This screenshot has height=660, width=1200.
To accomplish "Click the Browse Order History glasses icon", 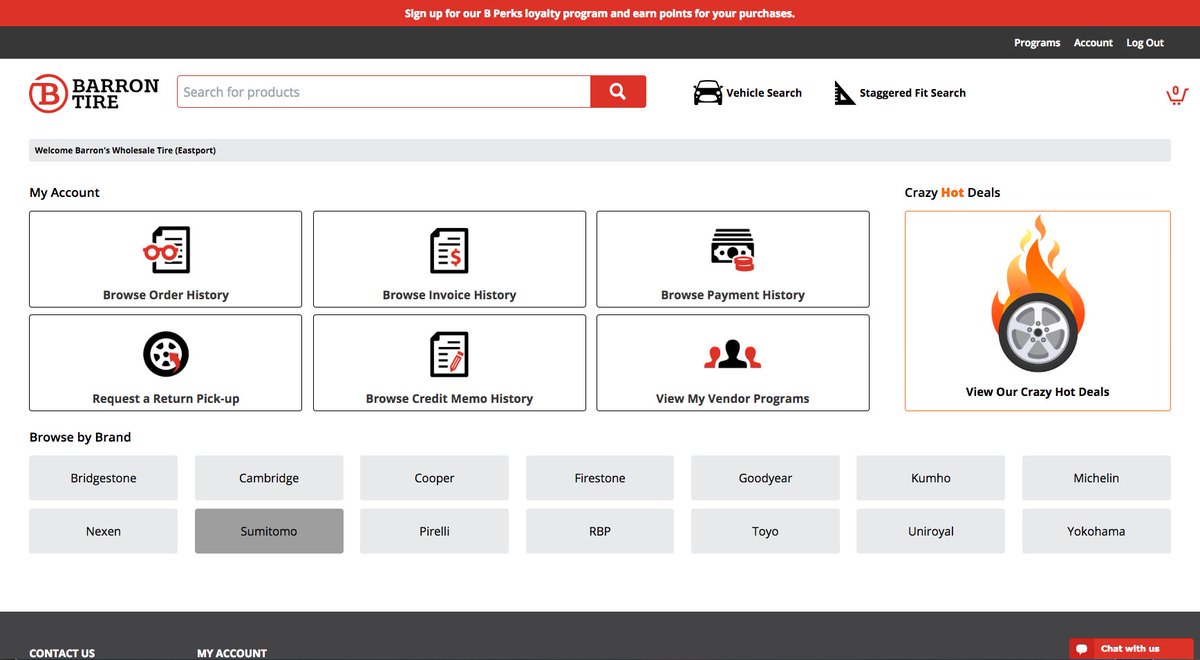I will coord(166,250).
